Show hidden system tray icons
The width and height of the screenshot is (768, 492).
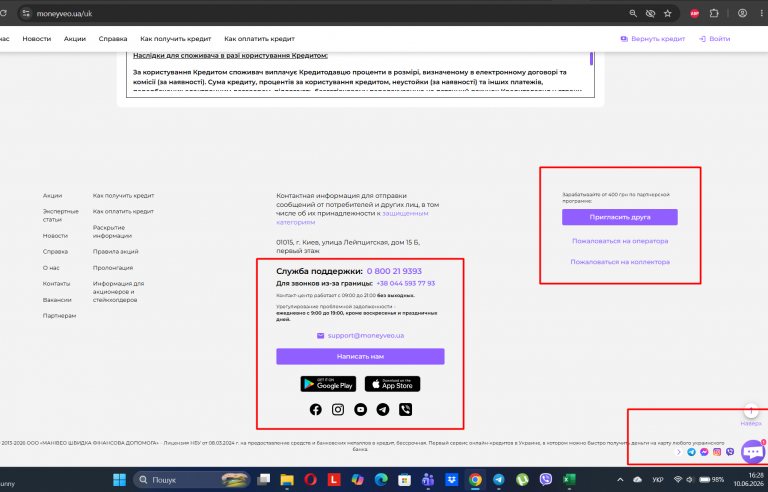[620, 480]
